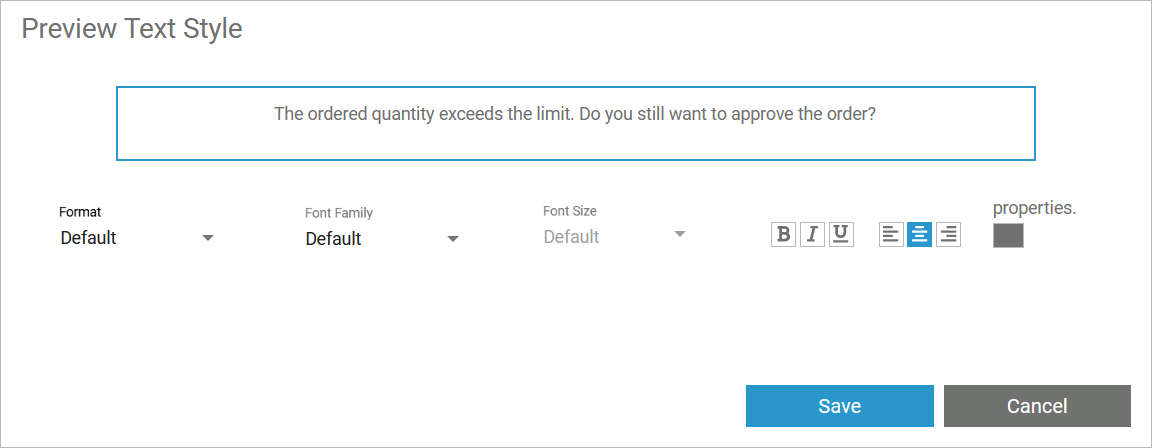Toggle underline formatting with the U icon
Viewport: 1152px width, 448px height.
tap(841, 234)
